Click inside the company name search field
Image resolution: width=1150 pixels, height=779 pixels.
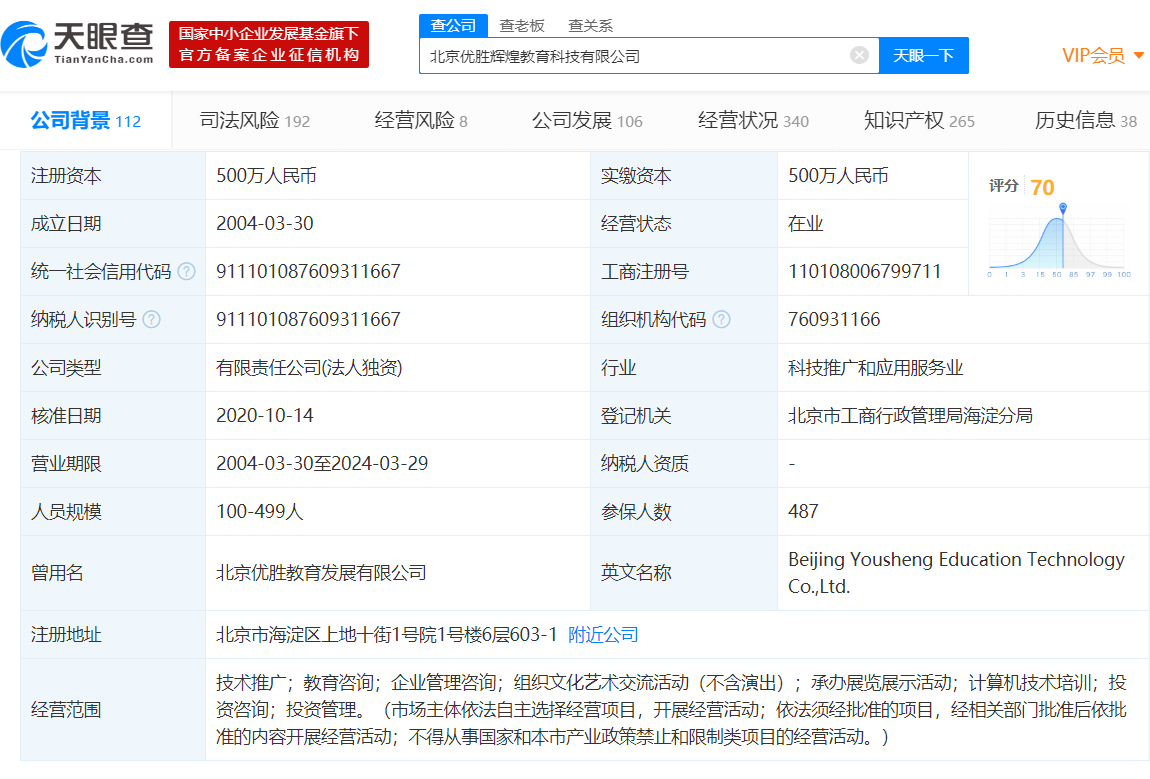[x=640, y=55]
